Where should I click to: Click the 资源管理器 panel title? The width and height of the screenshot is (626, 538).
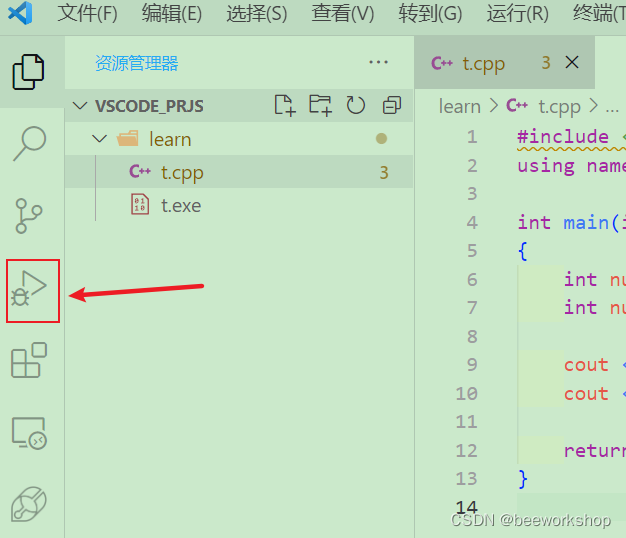(137, 63)
